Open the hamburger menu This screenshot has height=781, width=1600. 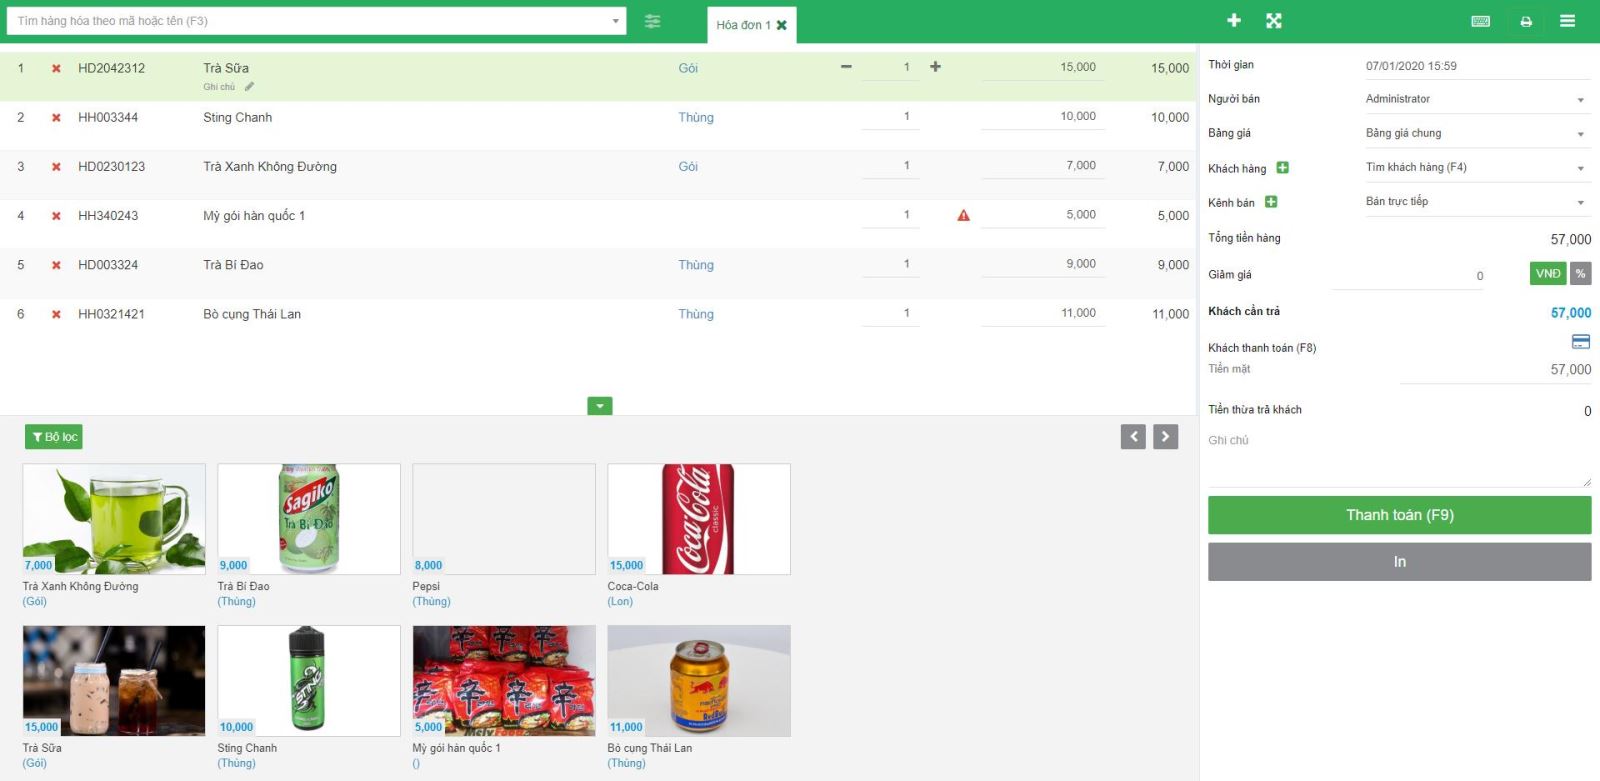[x=1567, y=21]
